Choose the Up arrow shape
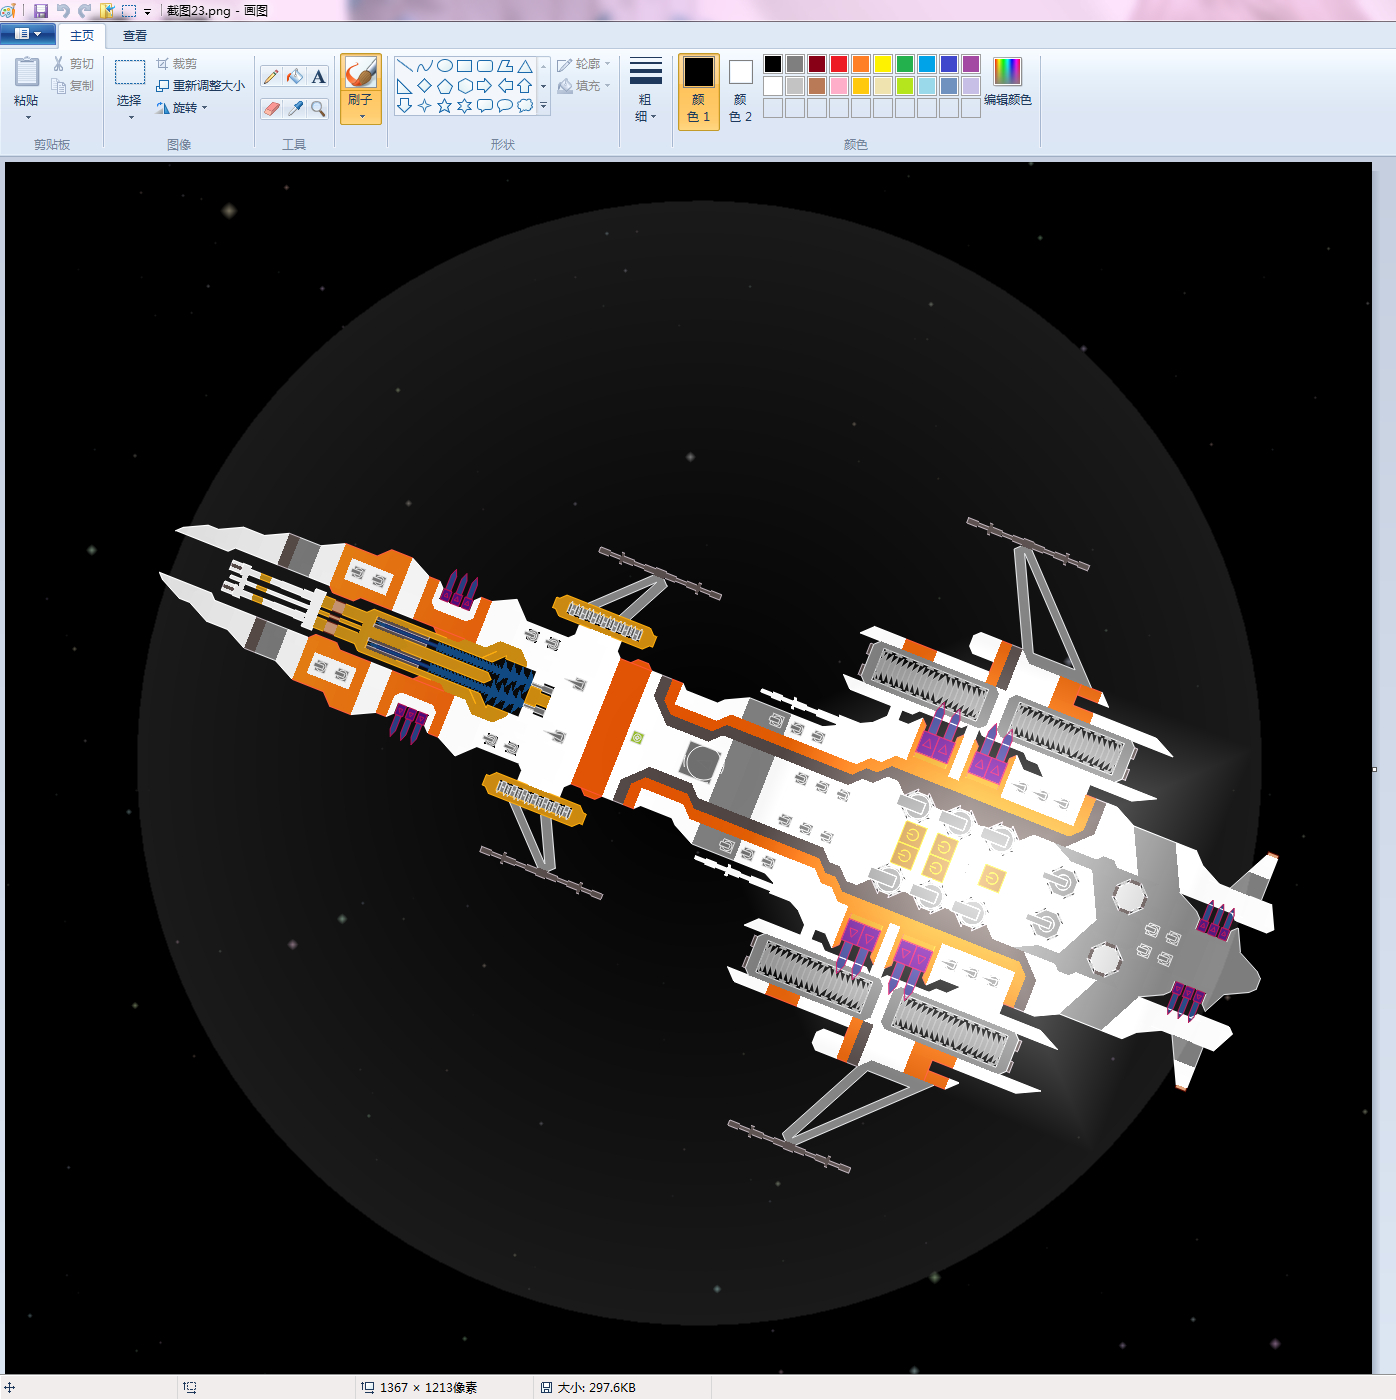This screenshot has width=1396, height=1400. (525, 86)
